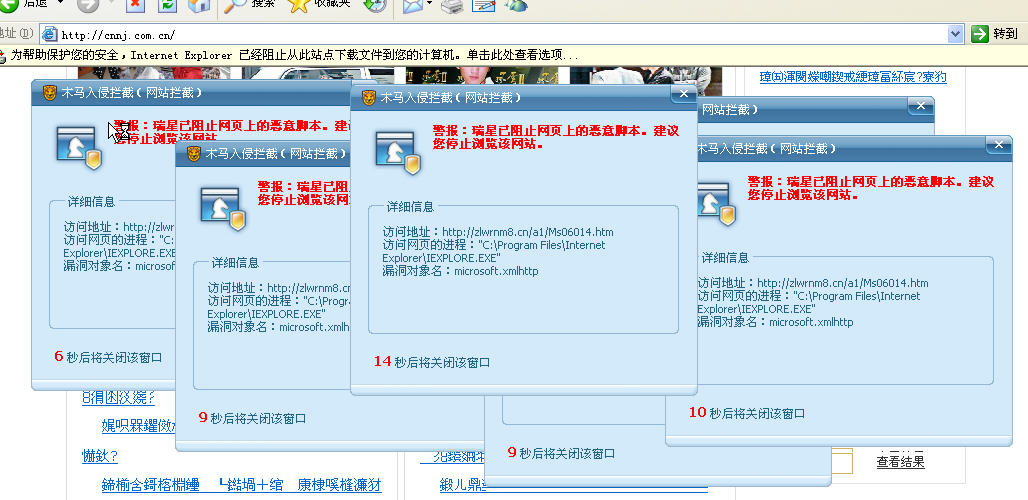This screenshot has width=1028, height=500.
Task: Click 详细信息 label in 10-second popup
Action: pos(725,258)
